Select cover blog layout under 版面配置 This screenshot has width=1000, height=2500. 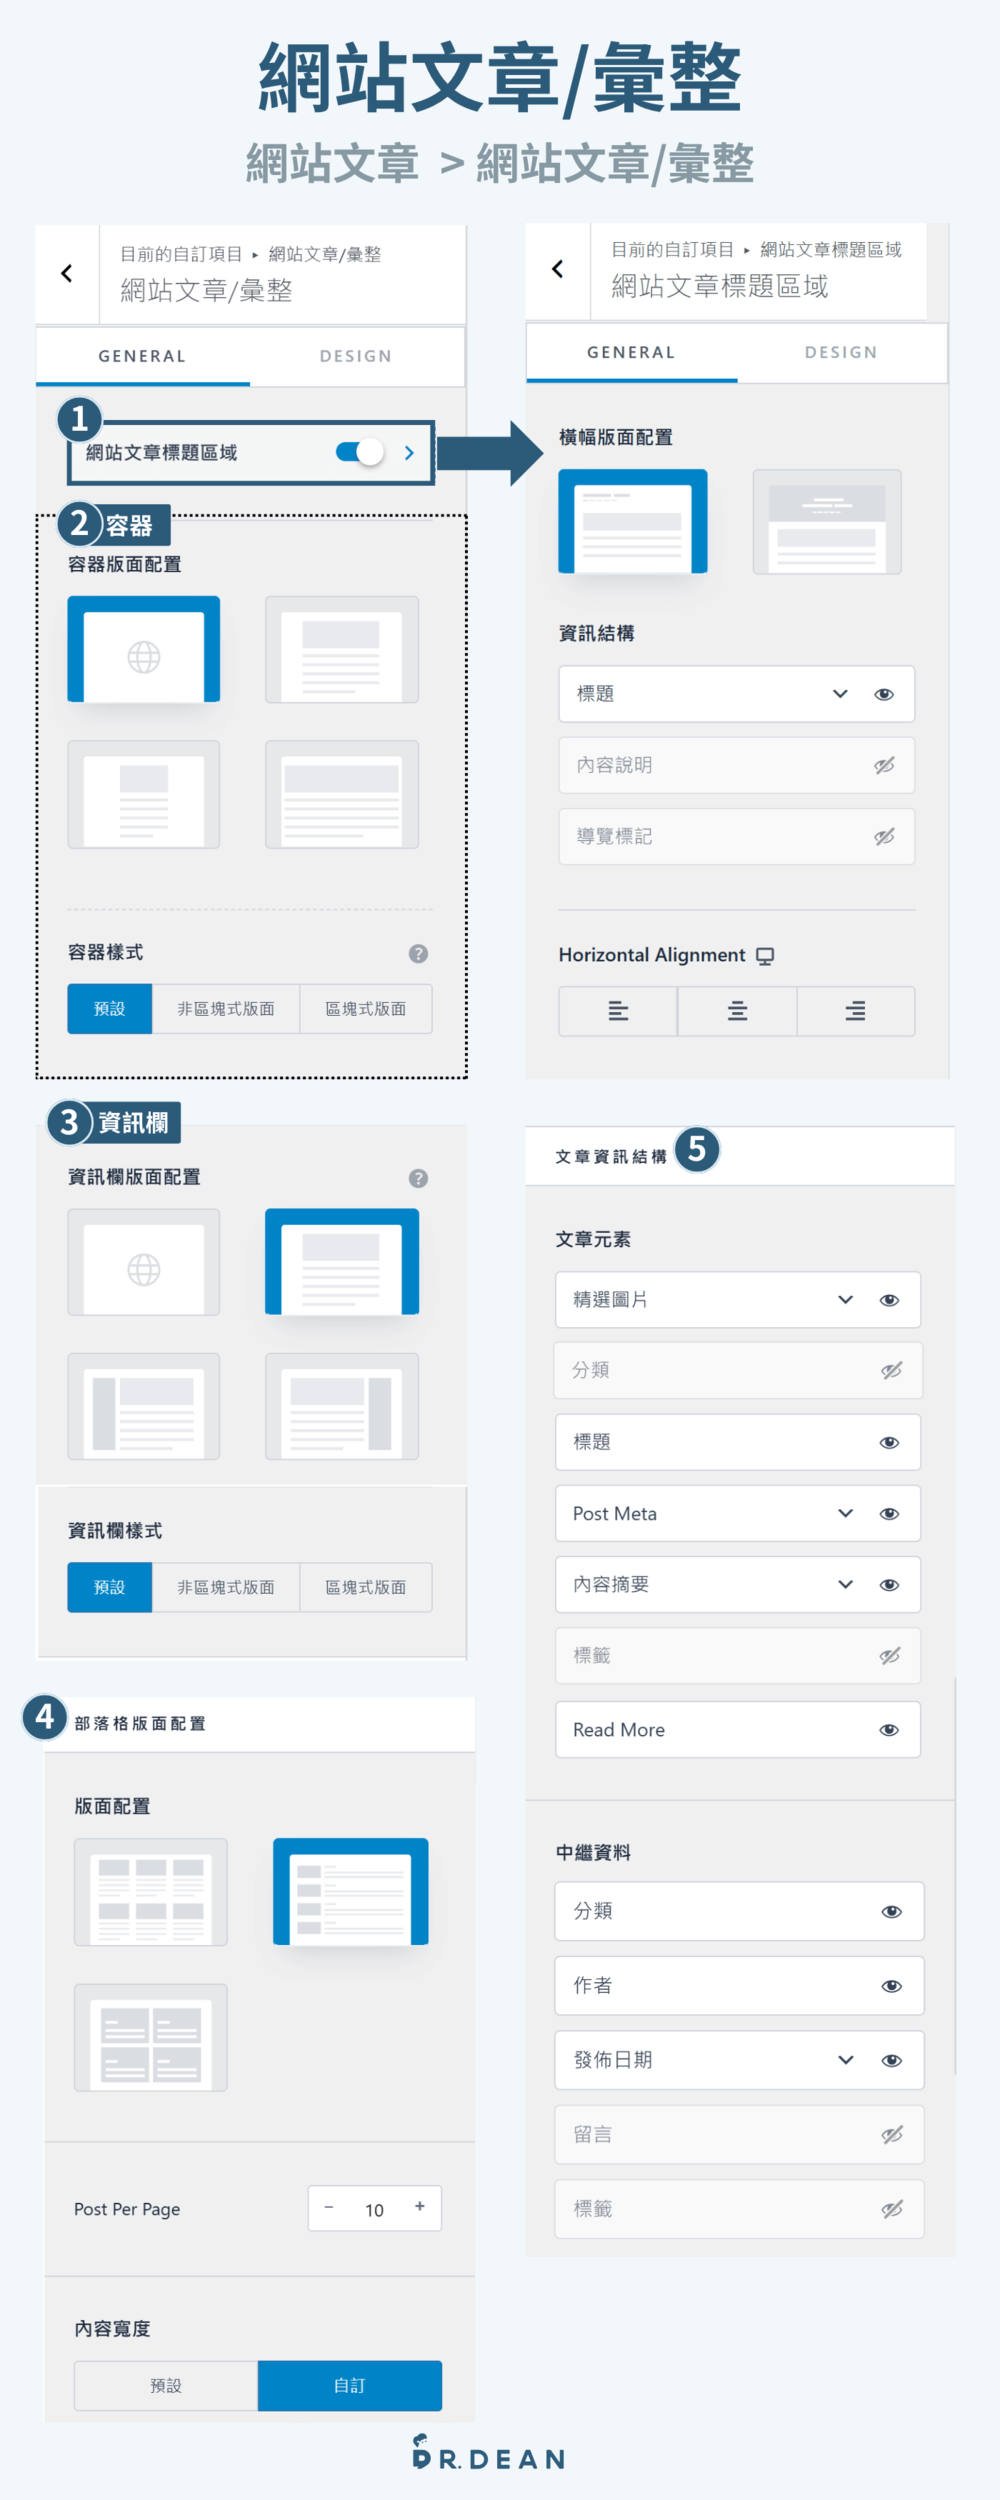tap(151, 2038)
